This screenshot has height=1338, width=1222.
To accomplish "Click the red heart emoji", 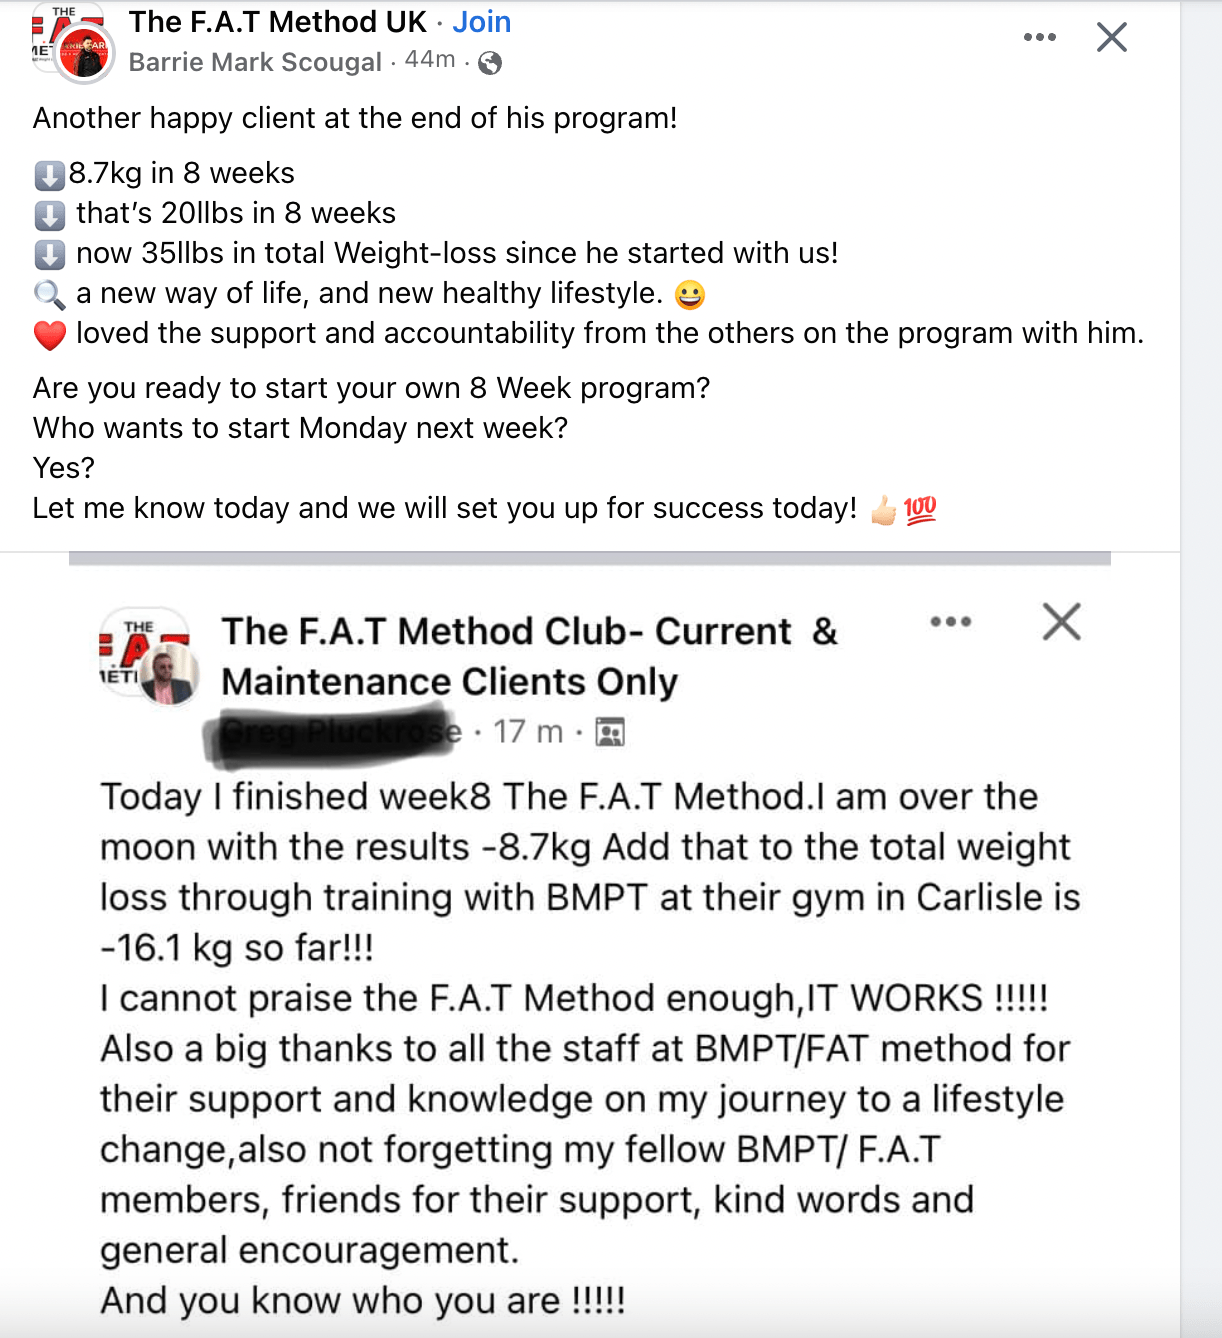I will [49, 335].
